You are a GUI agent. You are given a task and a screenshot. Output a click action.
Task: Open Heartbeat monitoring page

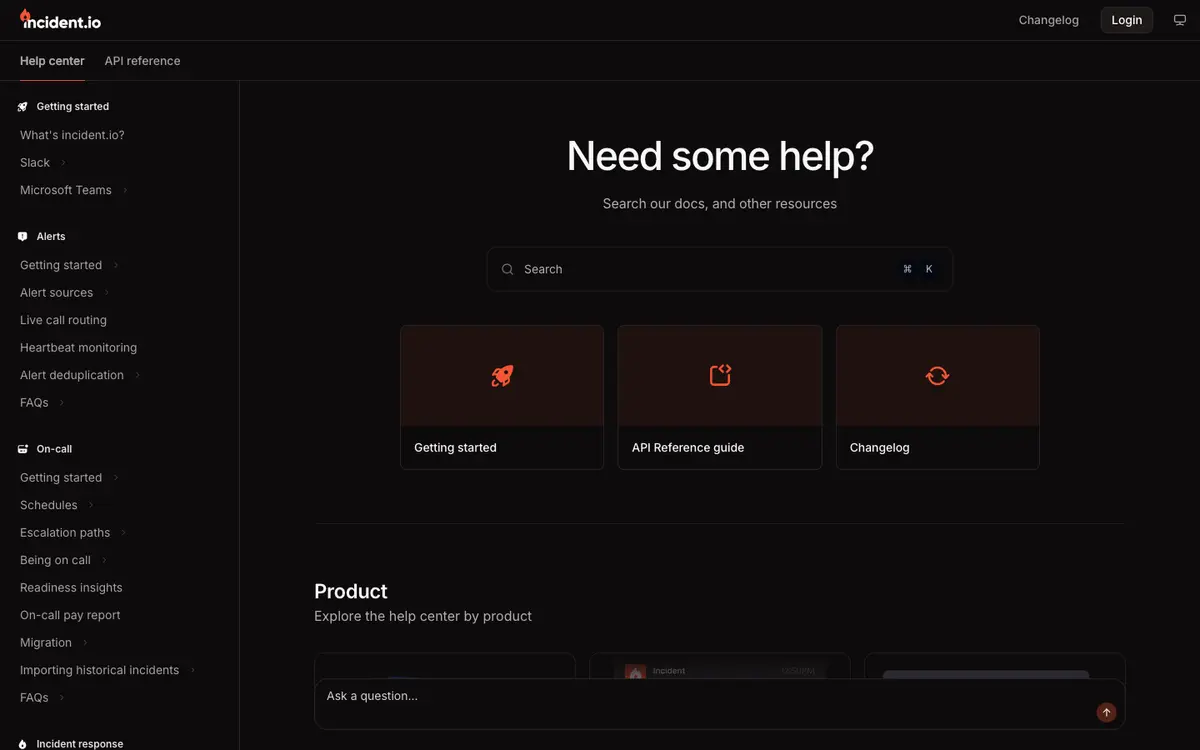coord(78,348)
